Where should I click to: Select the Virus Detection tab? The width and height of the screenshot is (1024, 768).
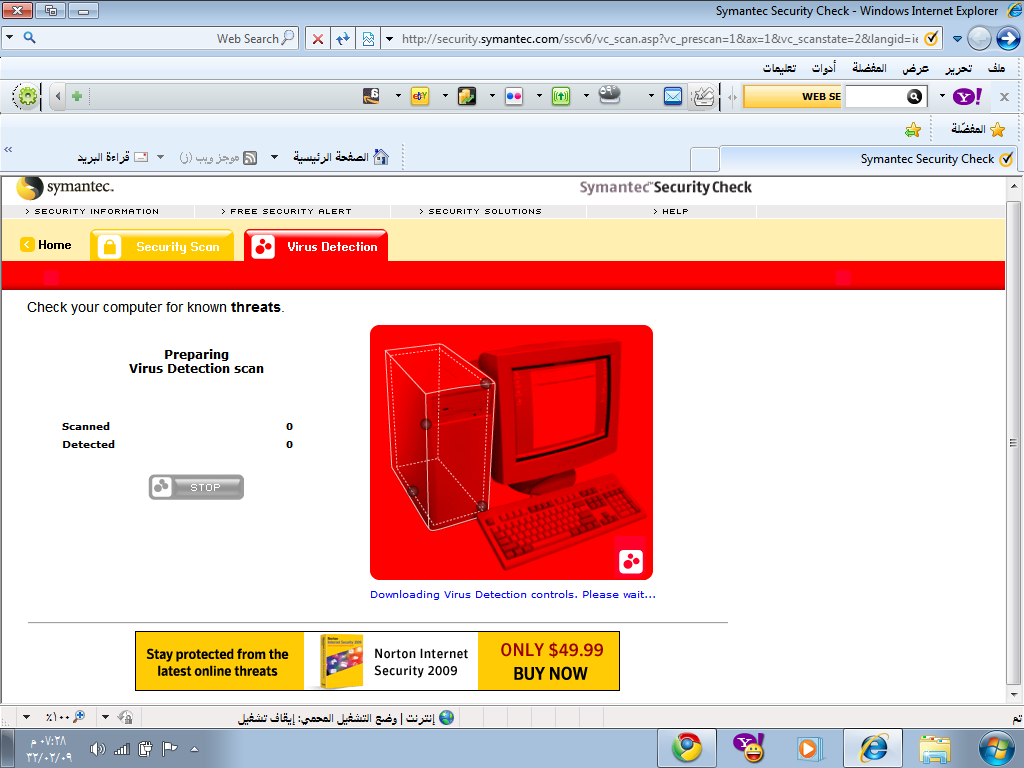[x=316, y=246]
